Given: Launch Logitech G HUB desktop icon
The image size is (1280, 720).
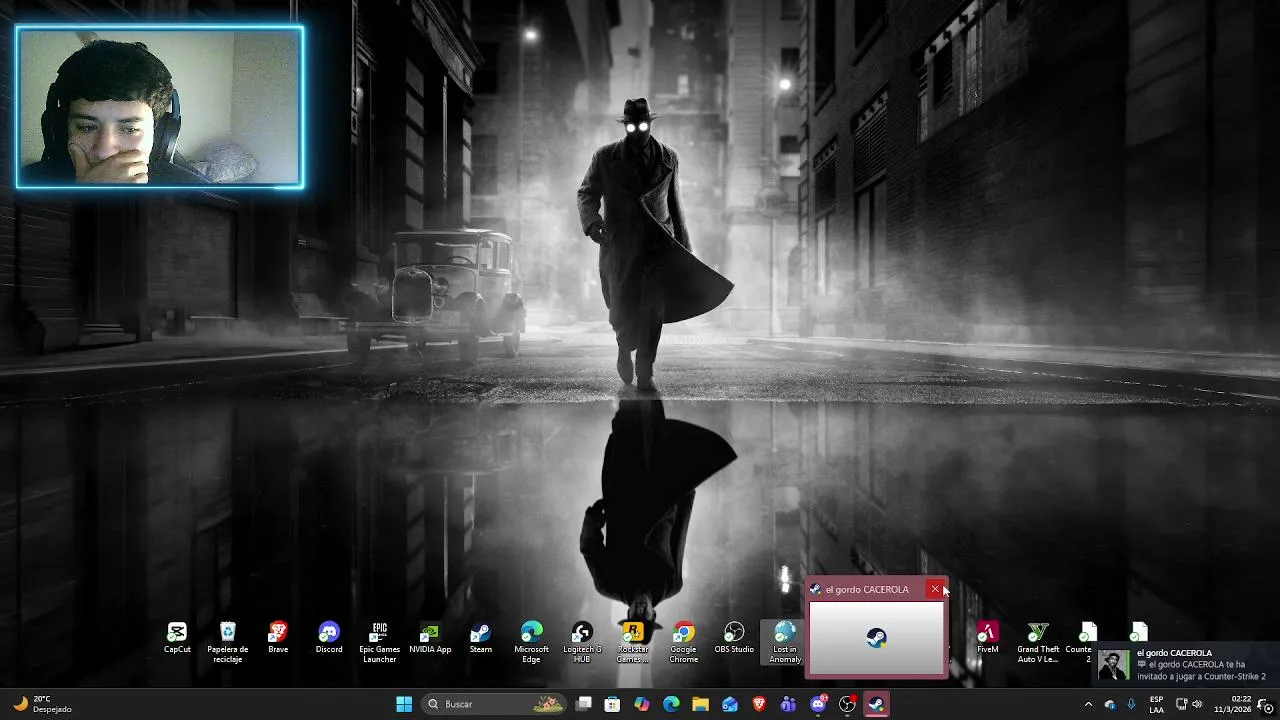Looking at the screenshot, I should (x=582, y=641).
